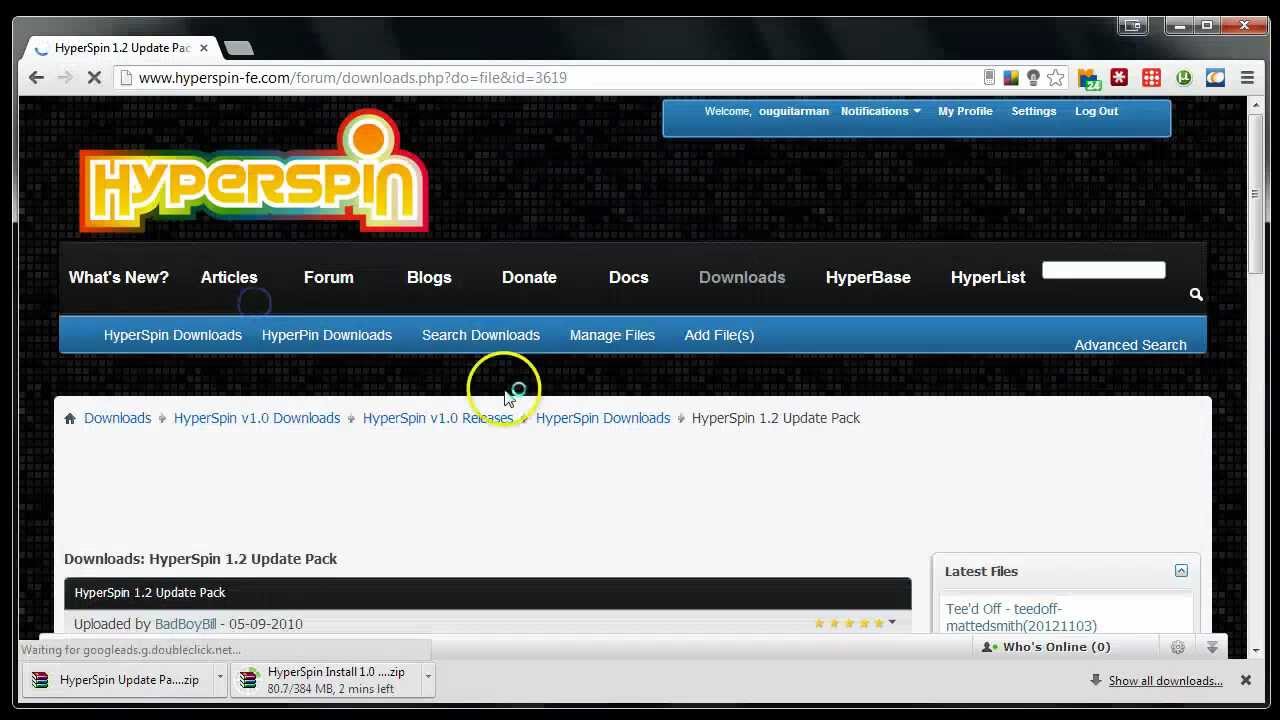1280x720 pixels.
Task: Open a new browser tab
Action: coord(238,47)
